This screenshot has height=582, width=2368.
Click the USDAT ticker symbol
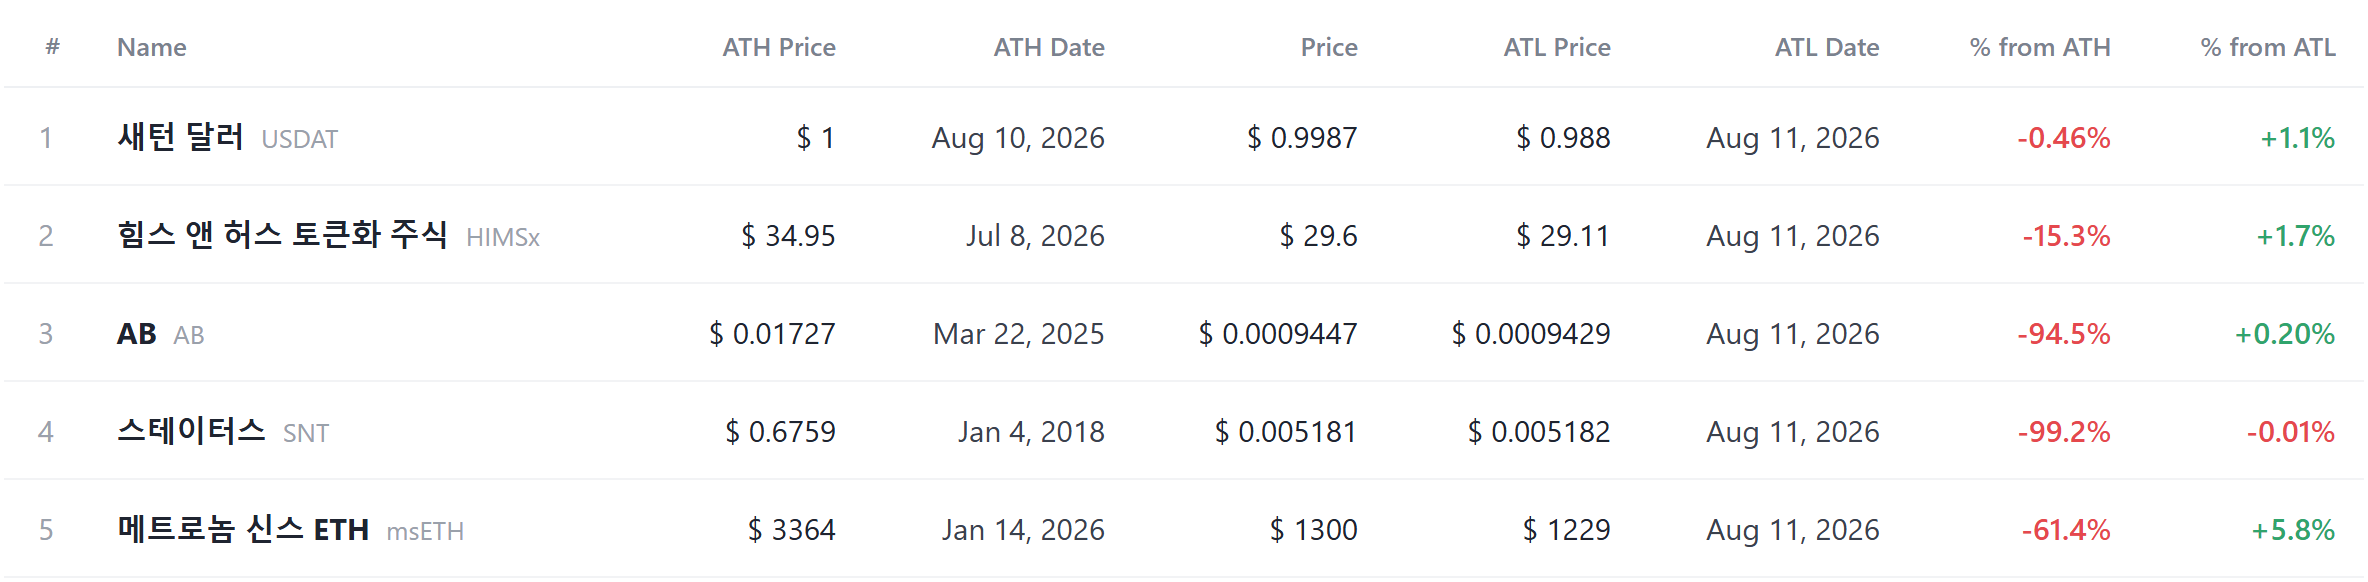[300, 139]
